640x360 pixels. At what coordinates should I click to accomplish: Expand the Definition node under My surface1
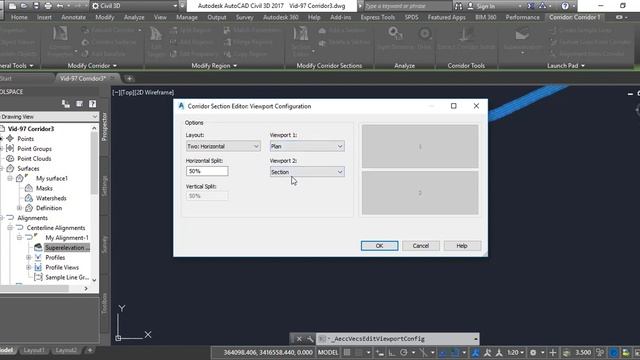[19, 208]
